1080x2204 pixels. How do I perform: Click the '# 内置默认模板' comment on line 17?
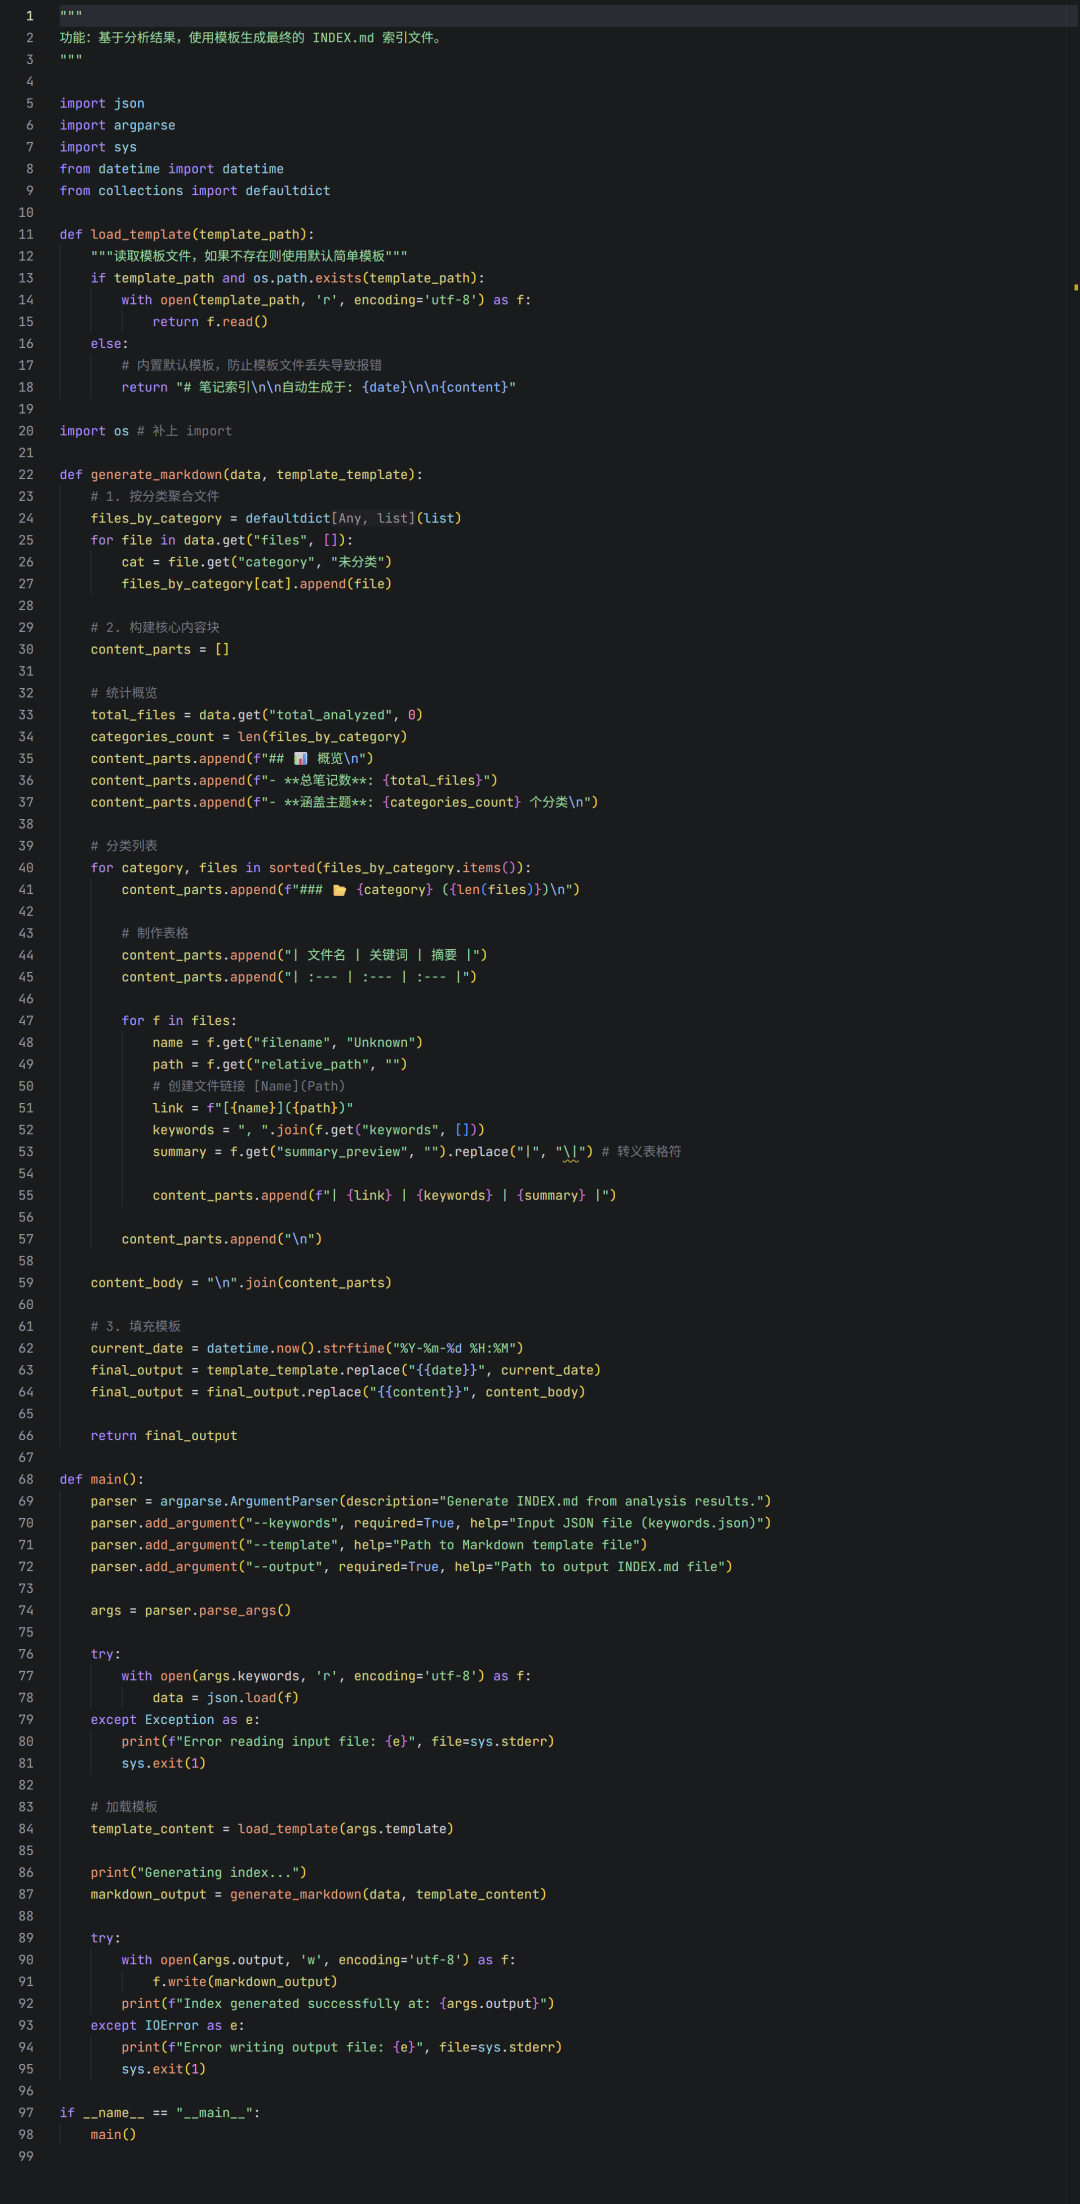click(252, 366)
